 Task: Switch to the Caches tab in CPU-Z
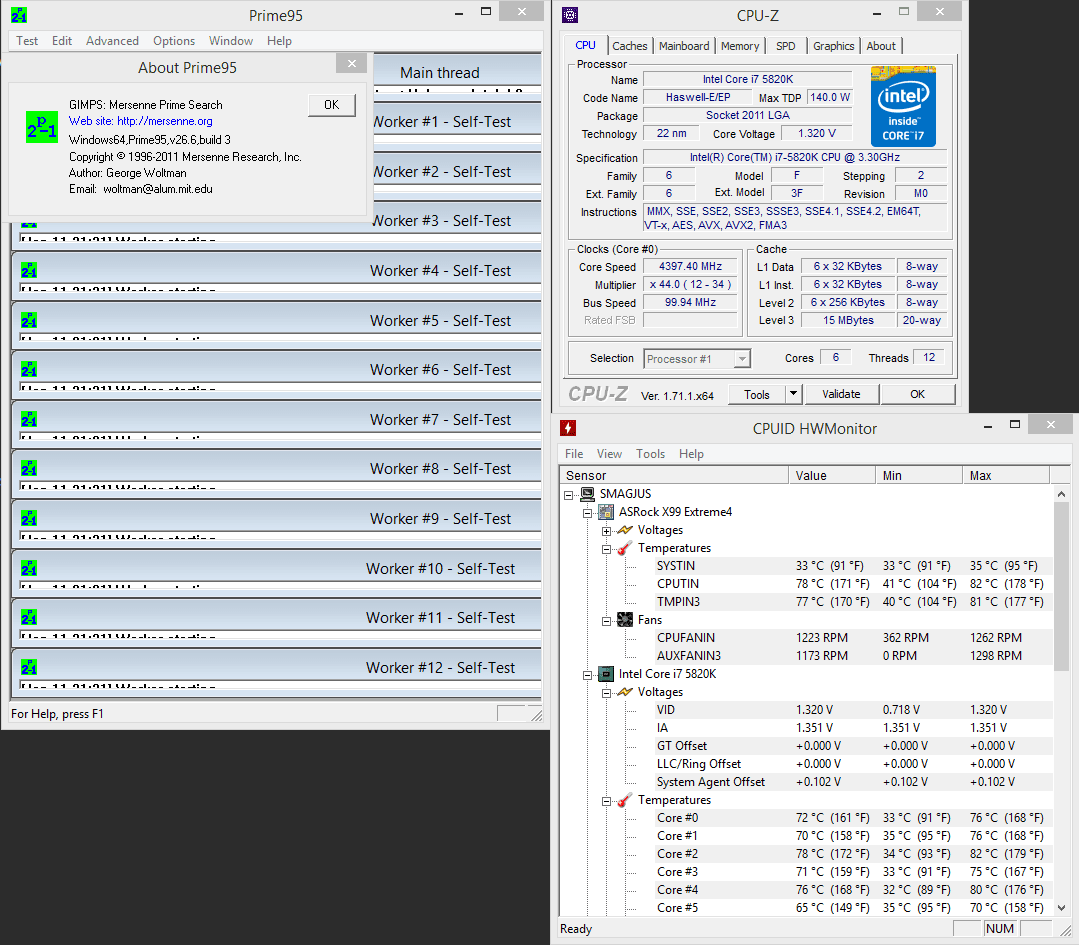630,46
